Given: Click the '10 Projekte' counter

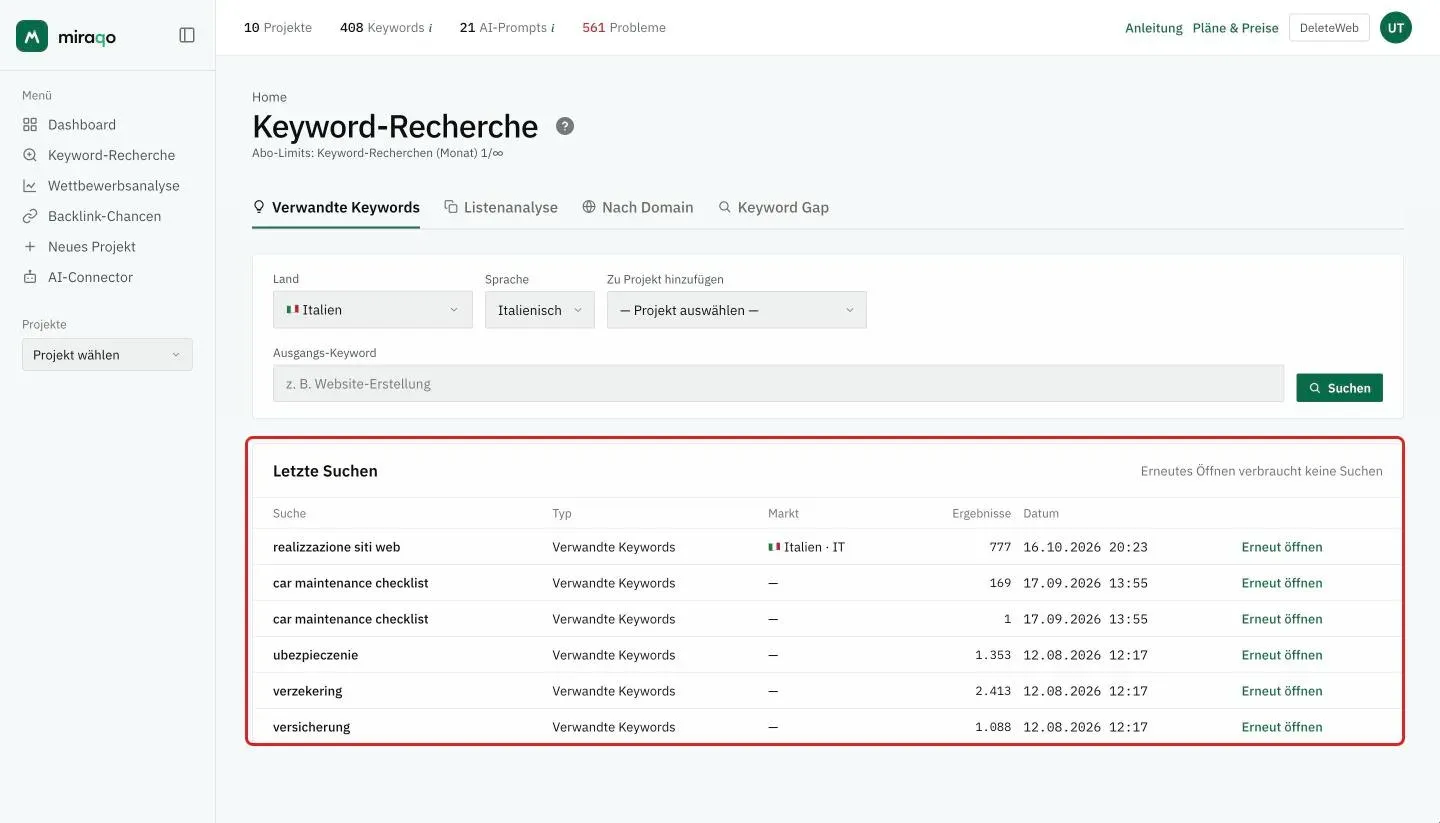Looking at the screenshot, I should pos(278,28).
